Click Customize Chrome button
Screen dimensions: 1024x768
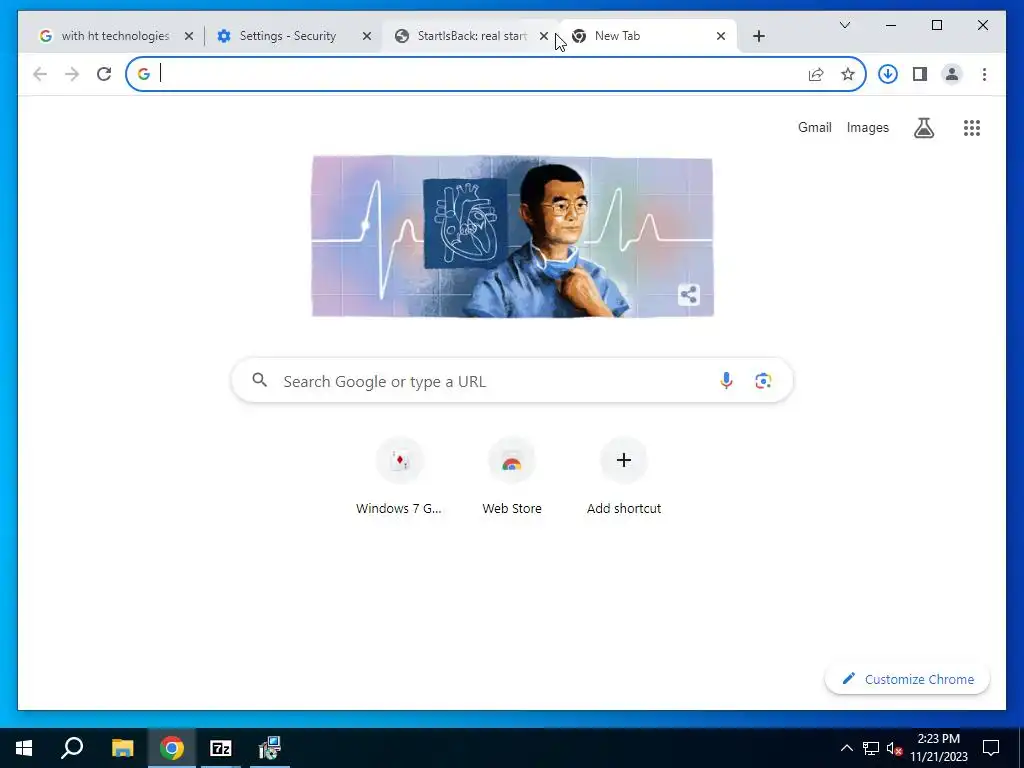907,679
